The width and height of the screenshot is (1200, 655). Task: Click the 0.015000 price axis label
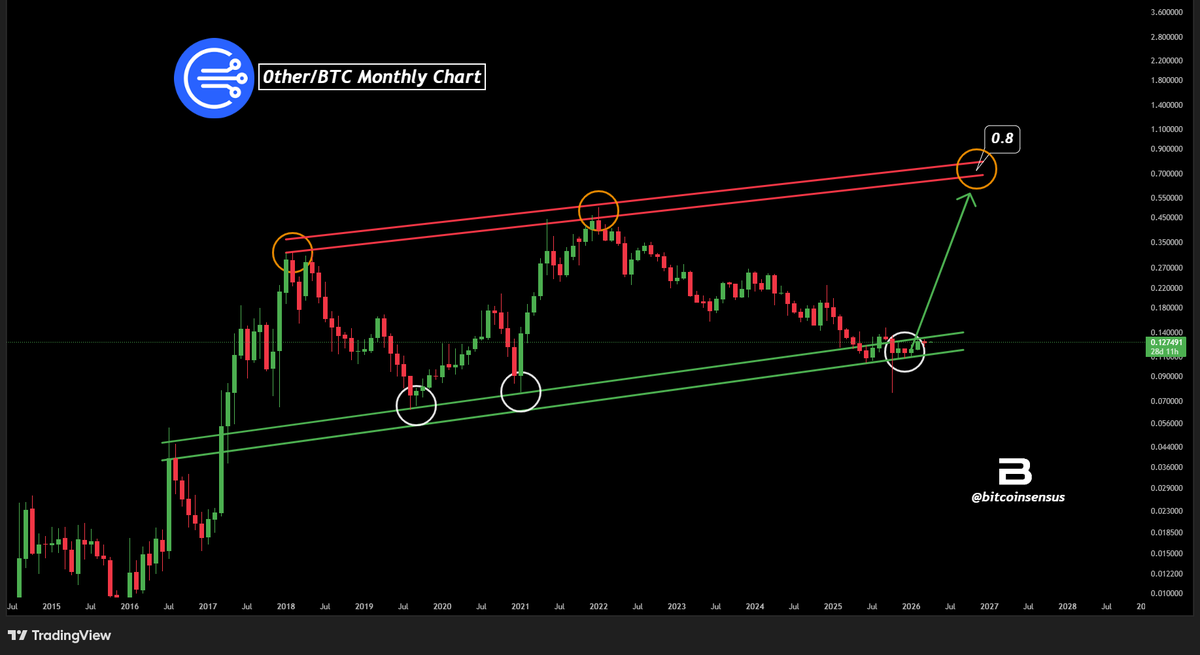1169,552
